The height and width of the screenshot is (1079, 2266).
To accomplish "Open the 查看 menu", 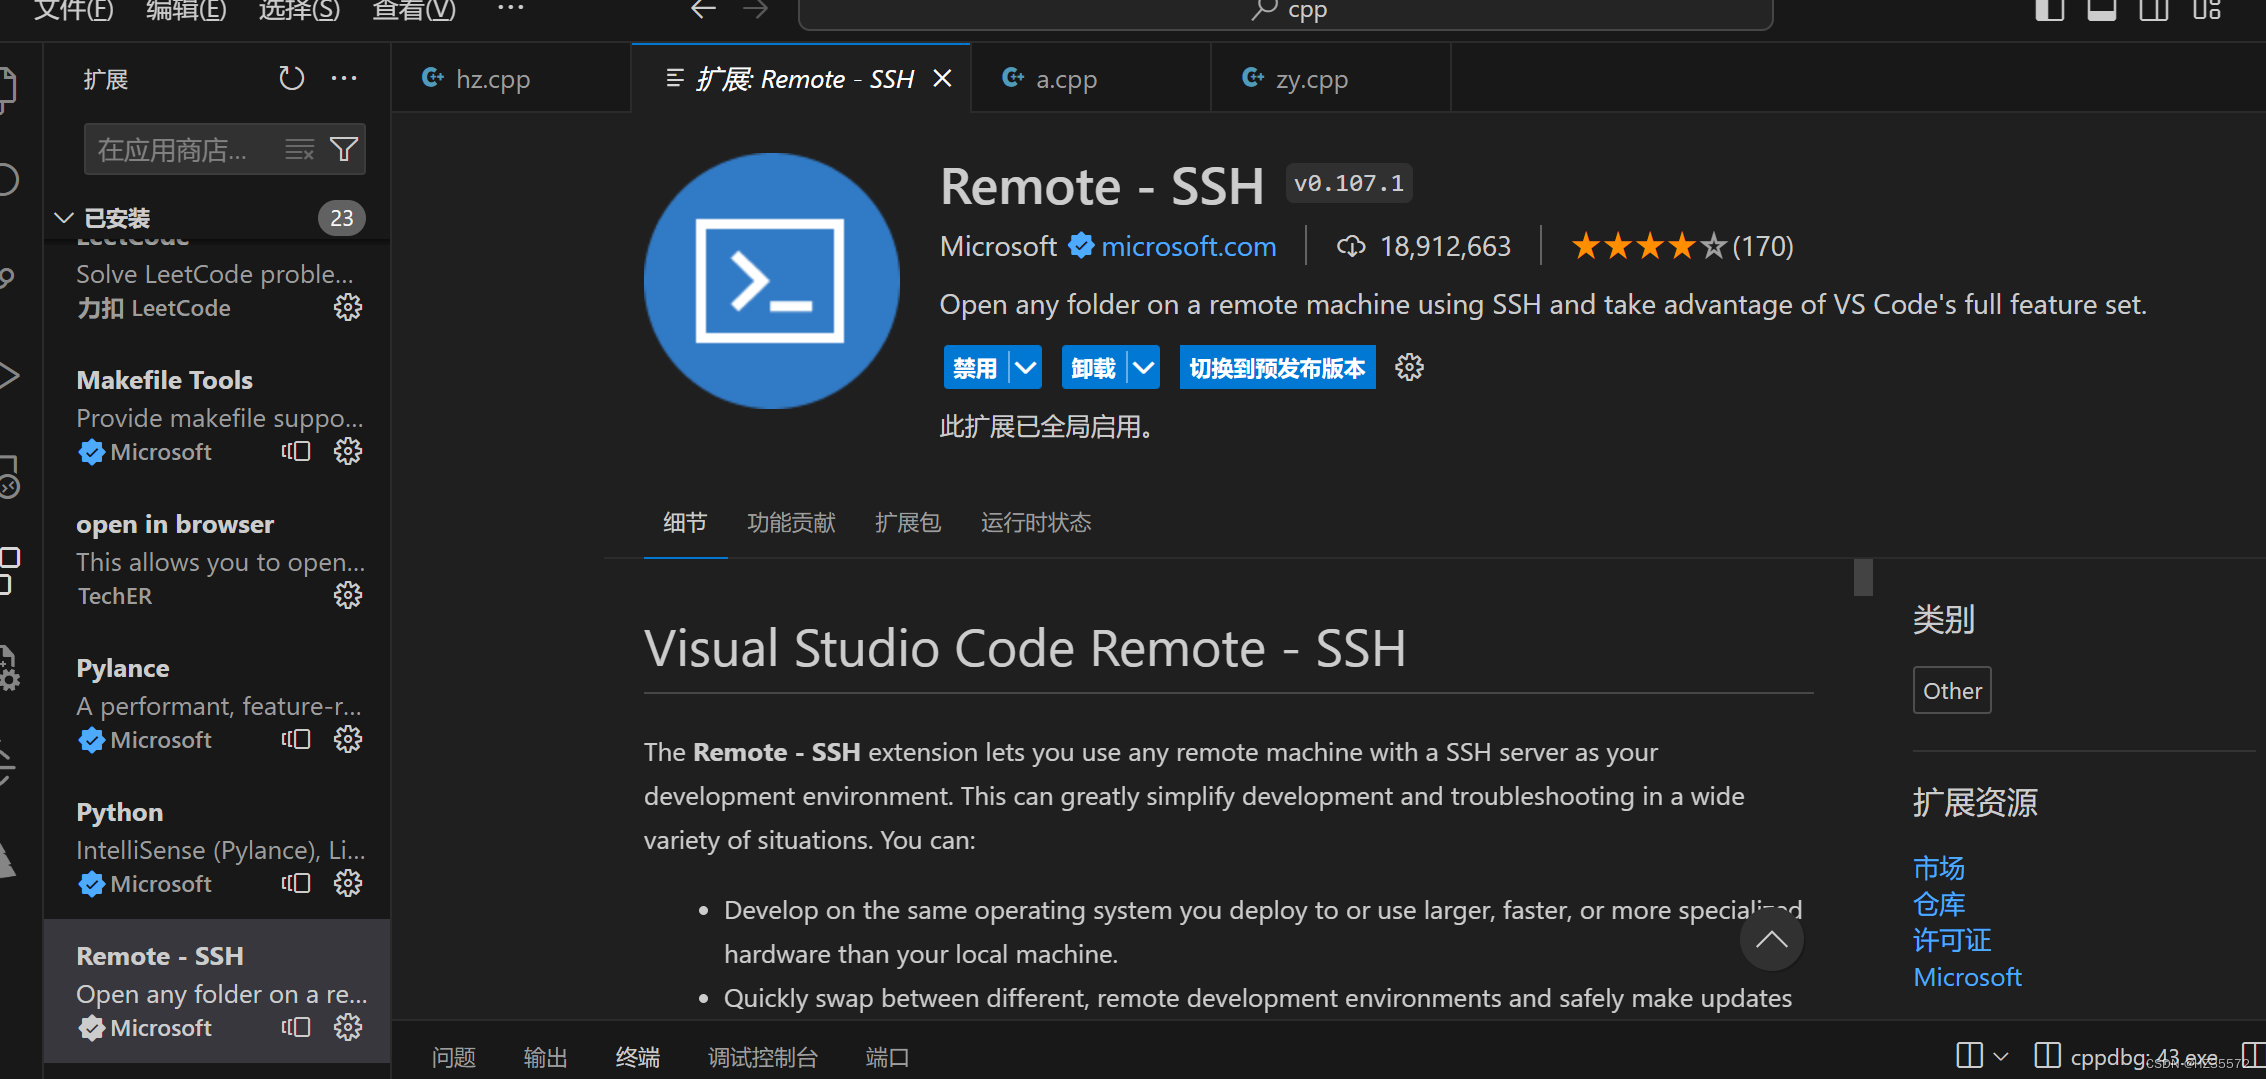I will pyautogui.click(x=414, y=10).
